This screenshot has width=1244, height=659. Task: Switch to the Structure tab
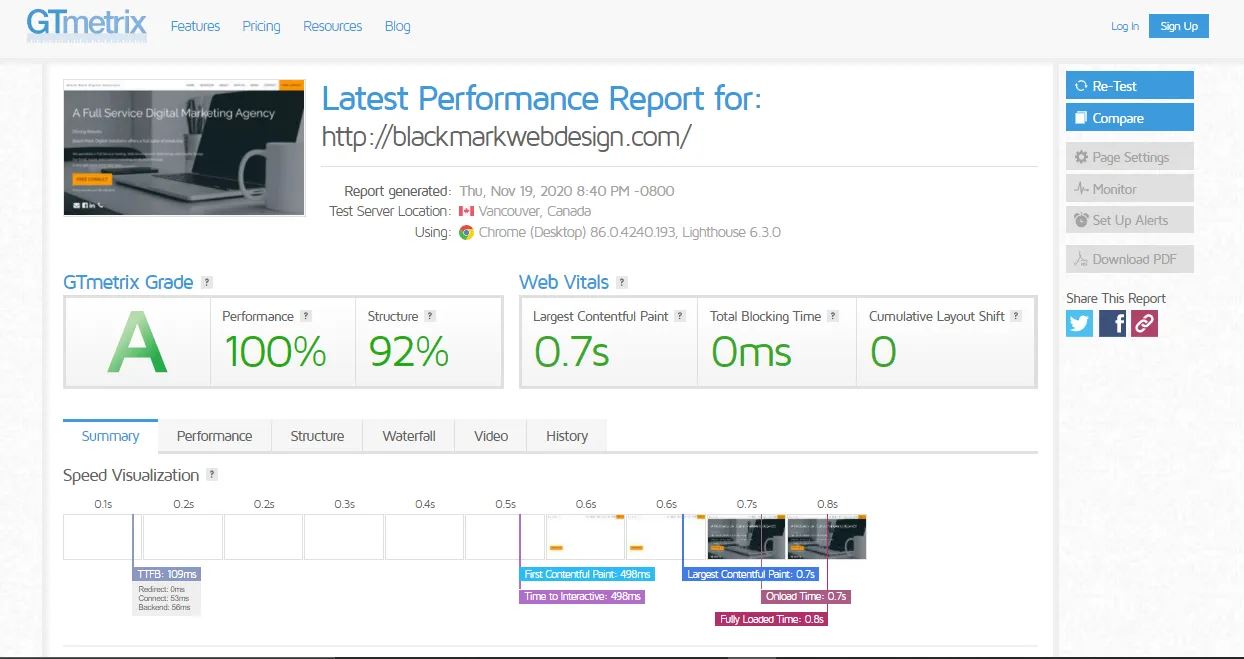click(317, 436)
